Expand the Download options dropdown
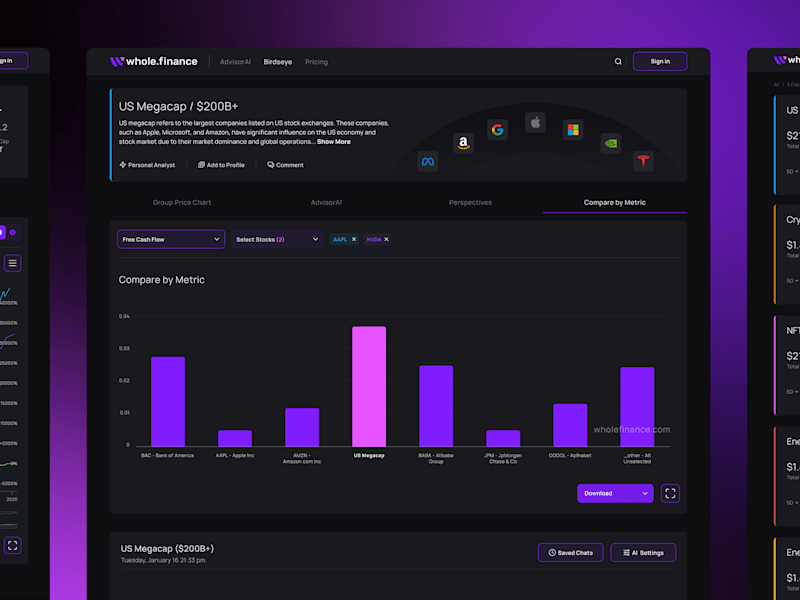Viewport: 800px width, 600px height. [615, 493]
